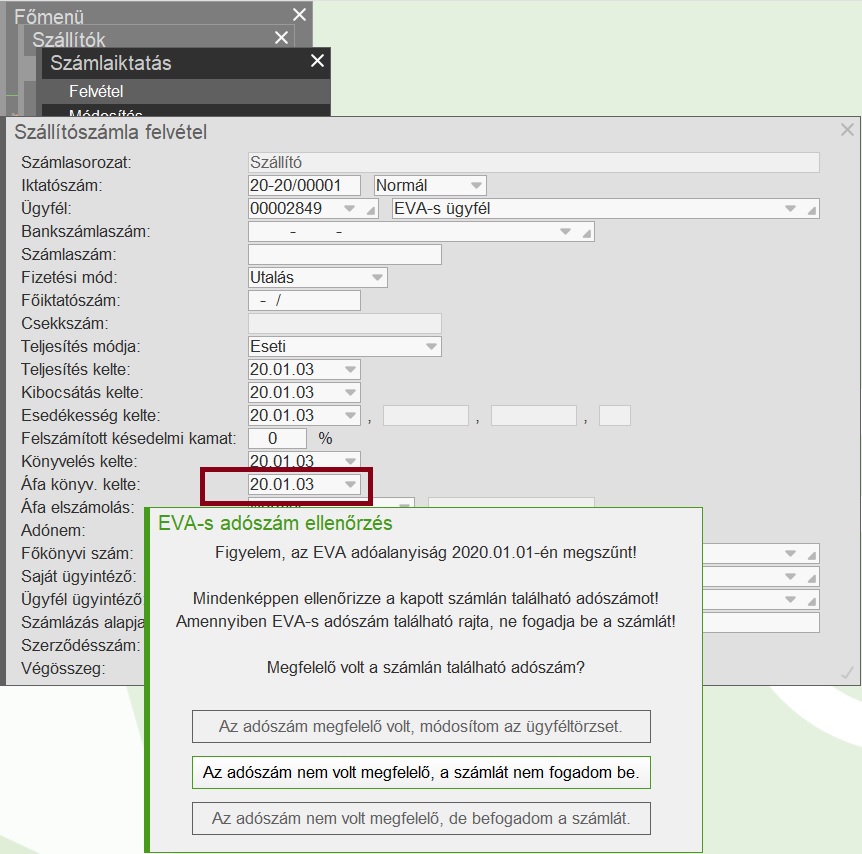Click the Csekkszám input field
This screenshot has height=854, width=862.
coord(345,323)
